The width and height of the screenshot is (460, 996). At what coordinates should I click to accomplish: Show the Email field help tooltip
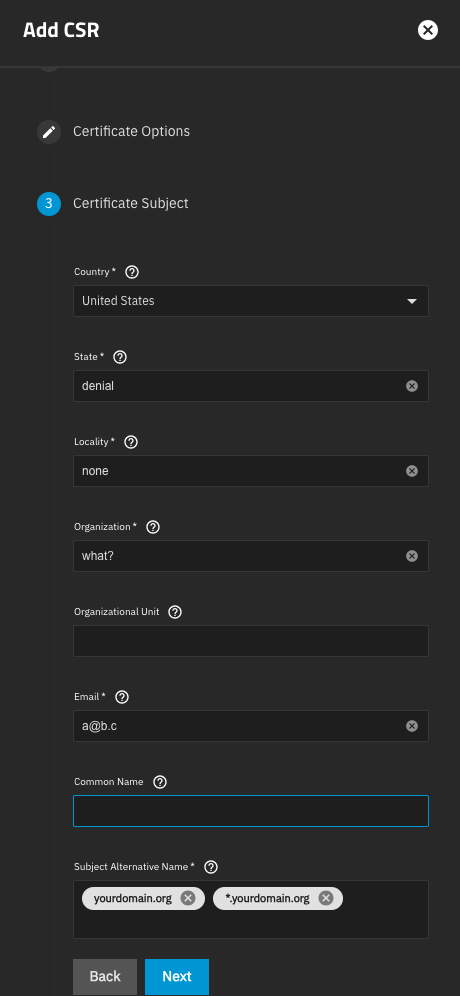click(122, 697)
